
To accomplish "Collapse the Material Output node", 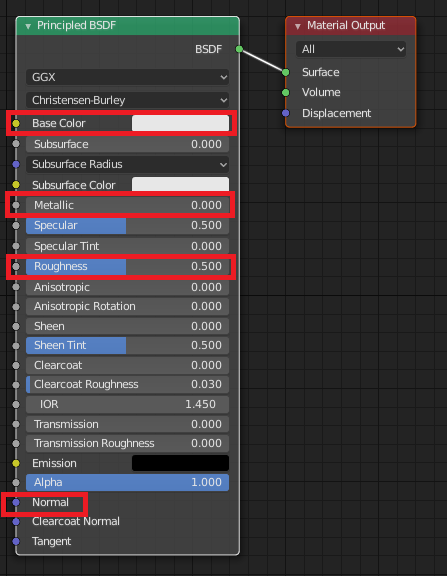I will pyautogui.click(x=298, y=26).
